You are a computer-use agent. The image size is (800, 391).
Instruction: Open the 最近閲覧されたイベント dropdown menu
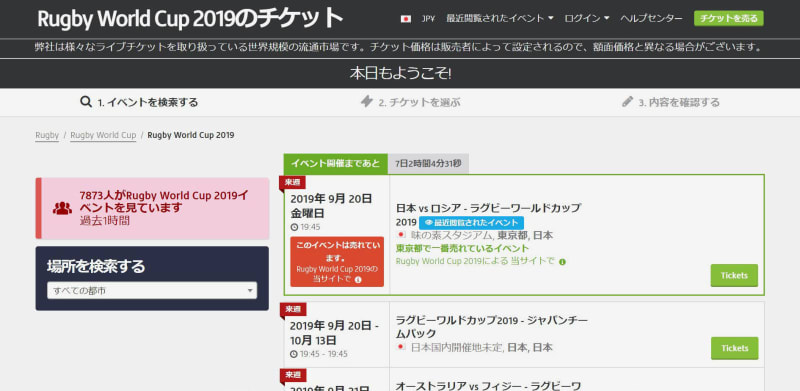(x=499, y=19)
